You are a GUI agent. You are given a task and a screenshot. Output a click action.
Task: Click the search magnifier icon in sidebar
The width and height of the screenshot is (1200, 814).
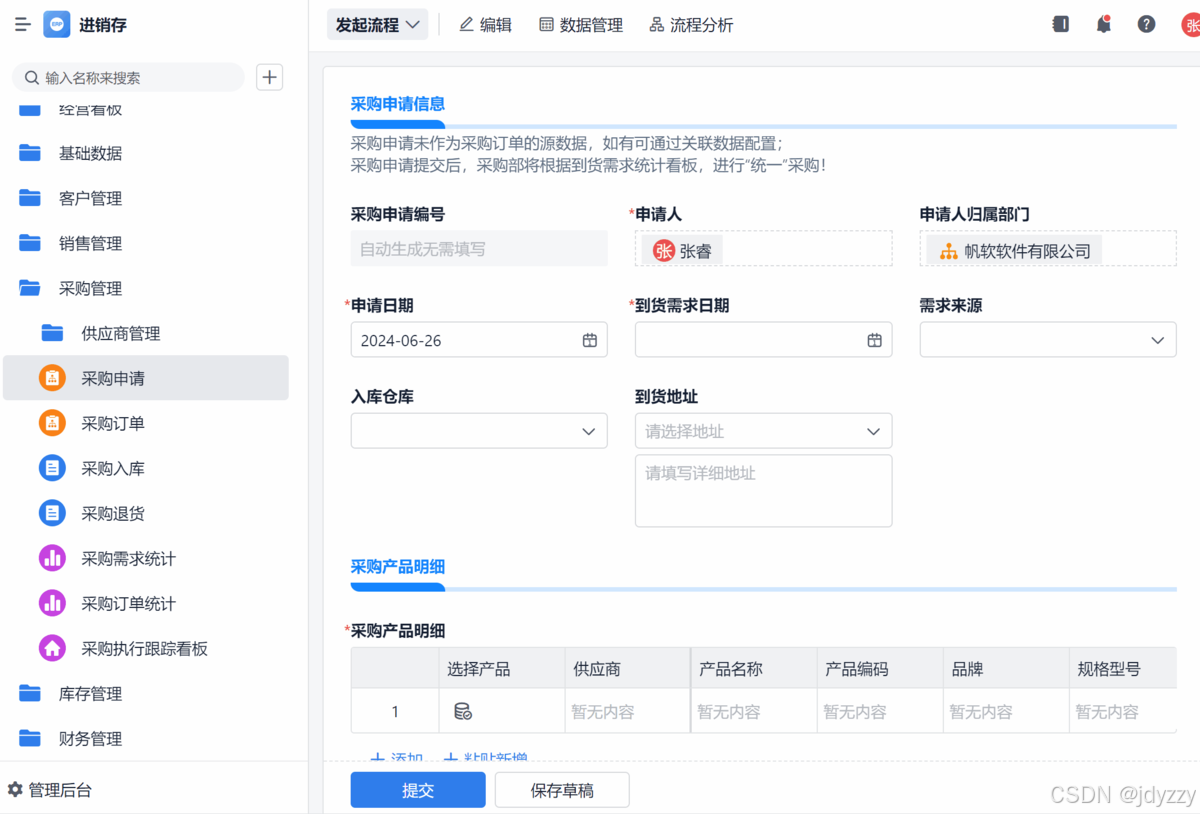point(32,77)
